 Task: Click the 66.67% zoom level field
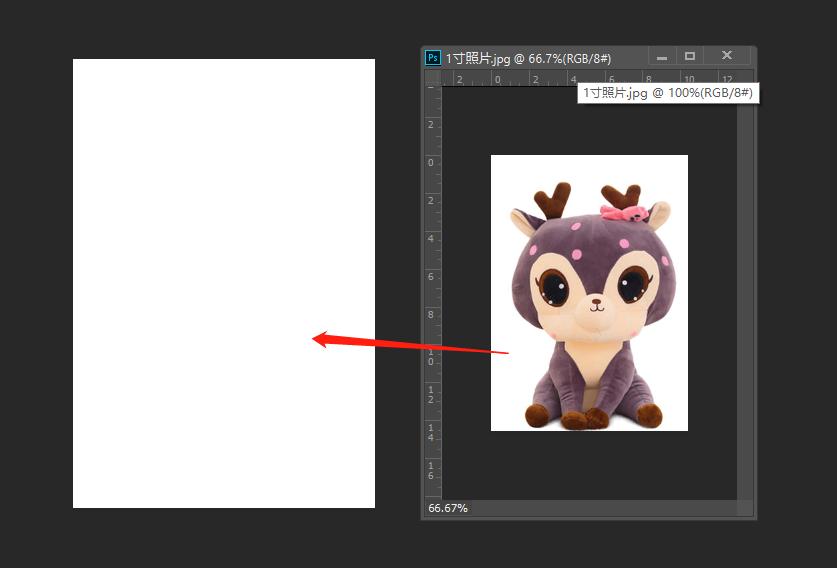tap(448, 509)
